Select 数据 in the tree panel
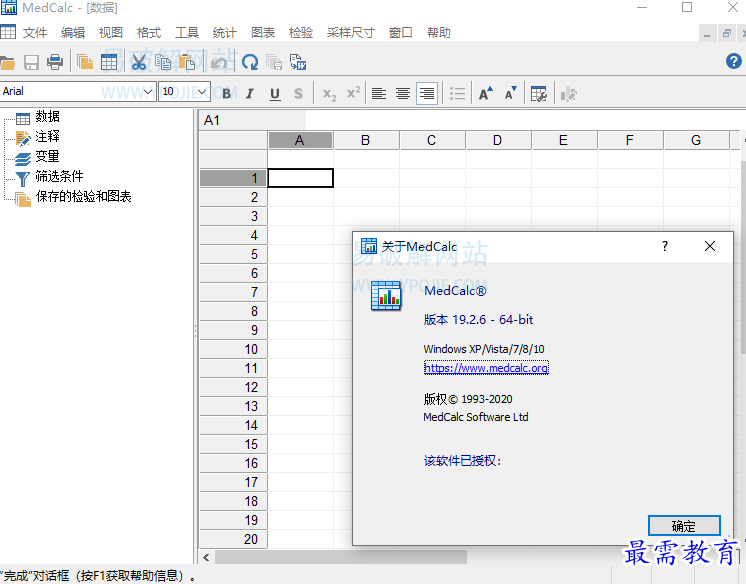 click(x=47, y=117)
